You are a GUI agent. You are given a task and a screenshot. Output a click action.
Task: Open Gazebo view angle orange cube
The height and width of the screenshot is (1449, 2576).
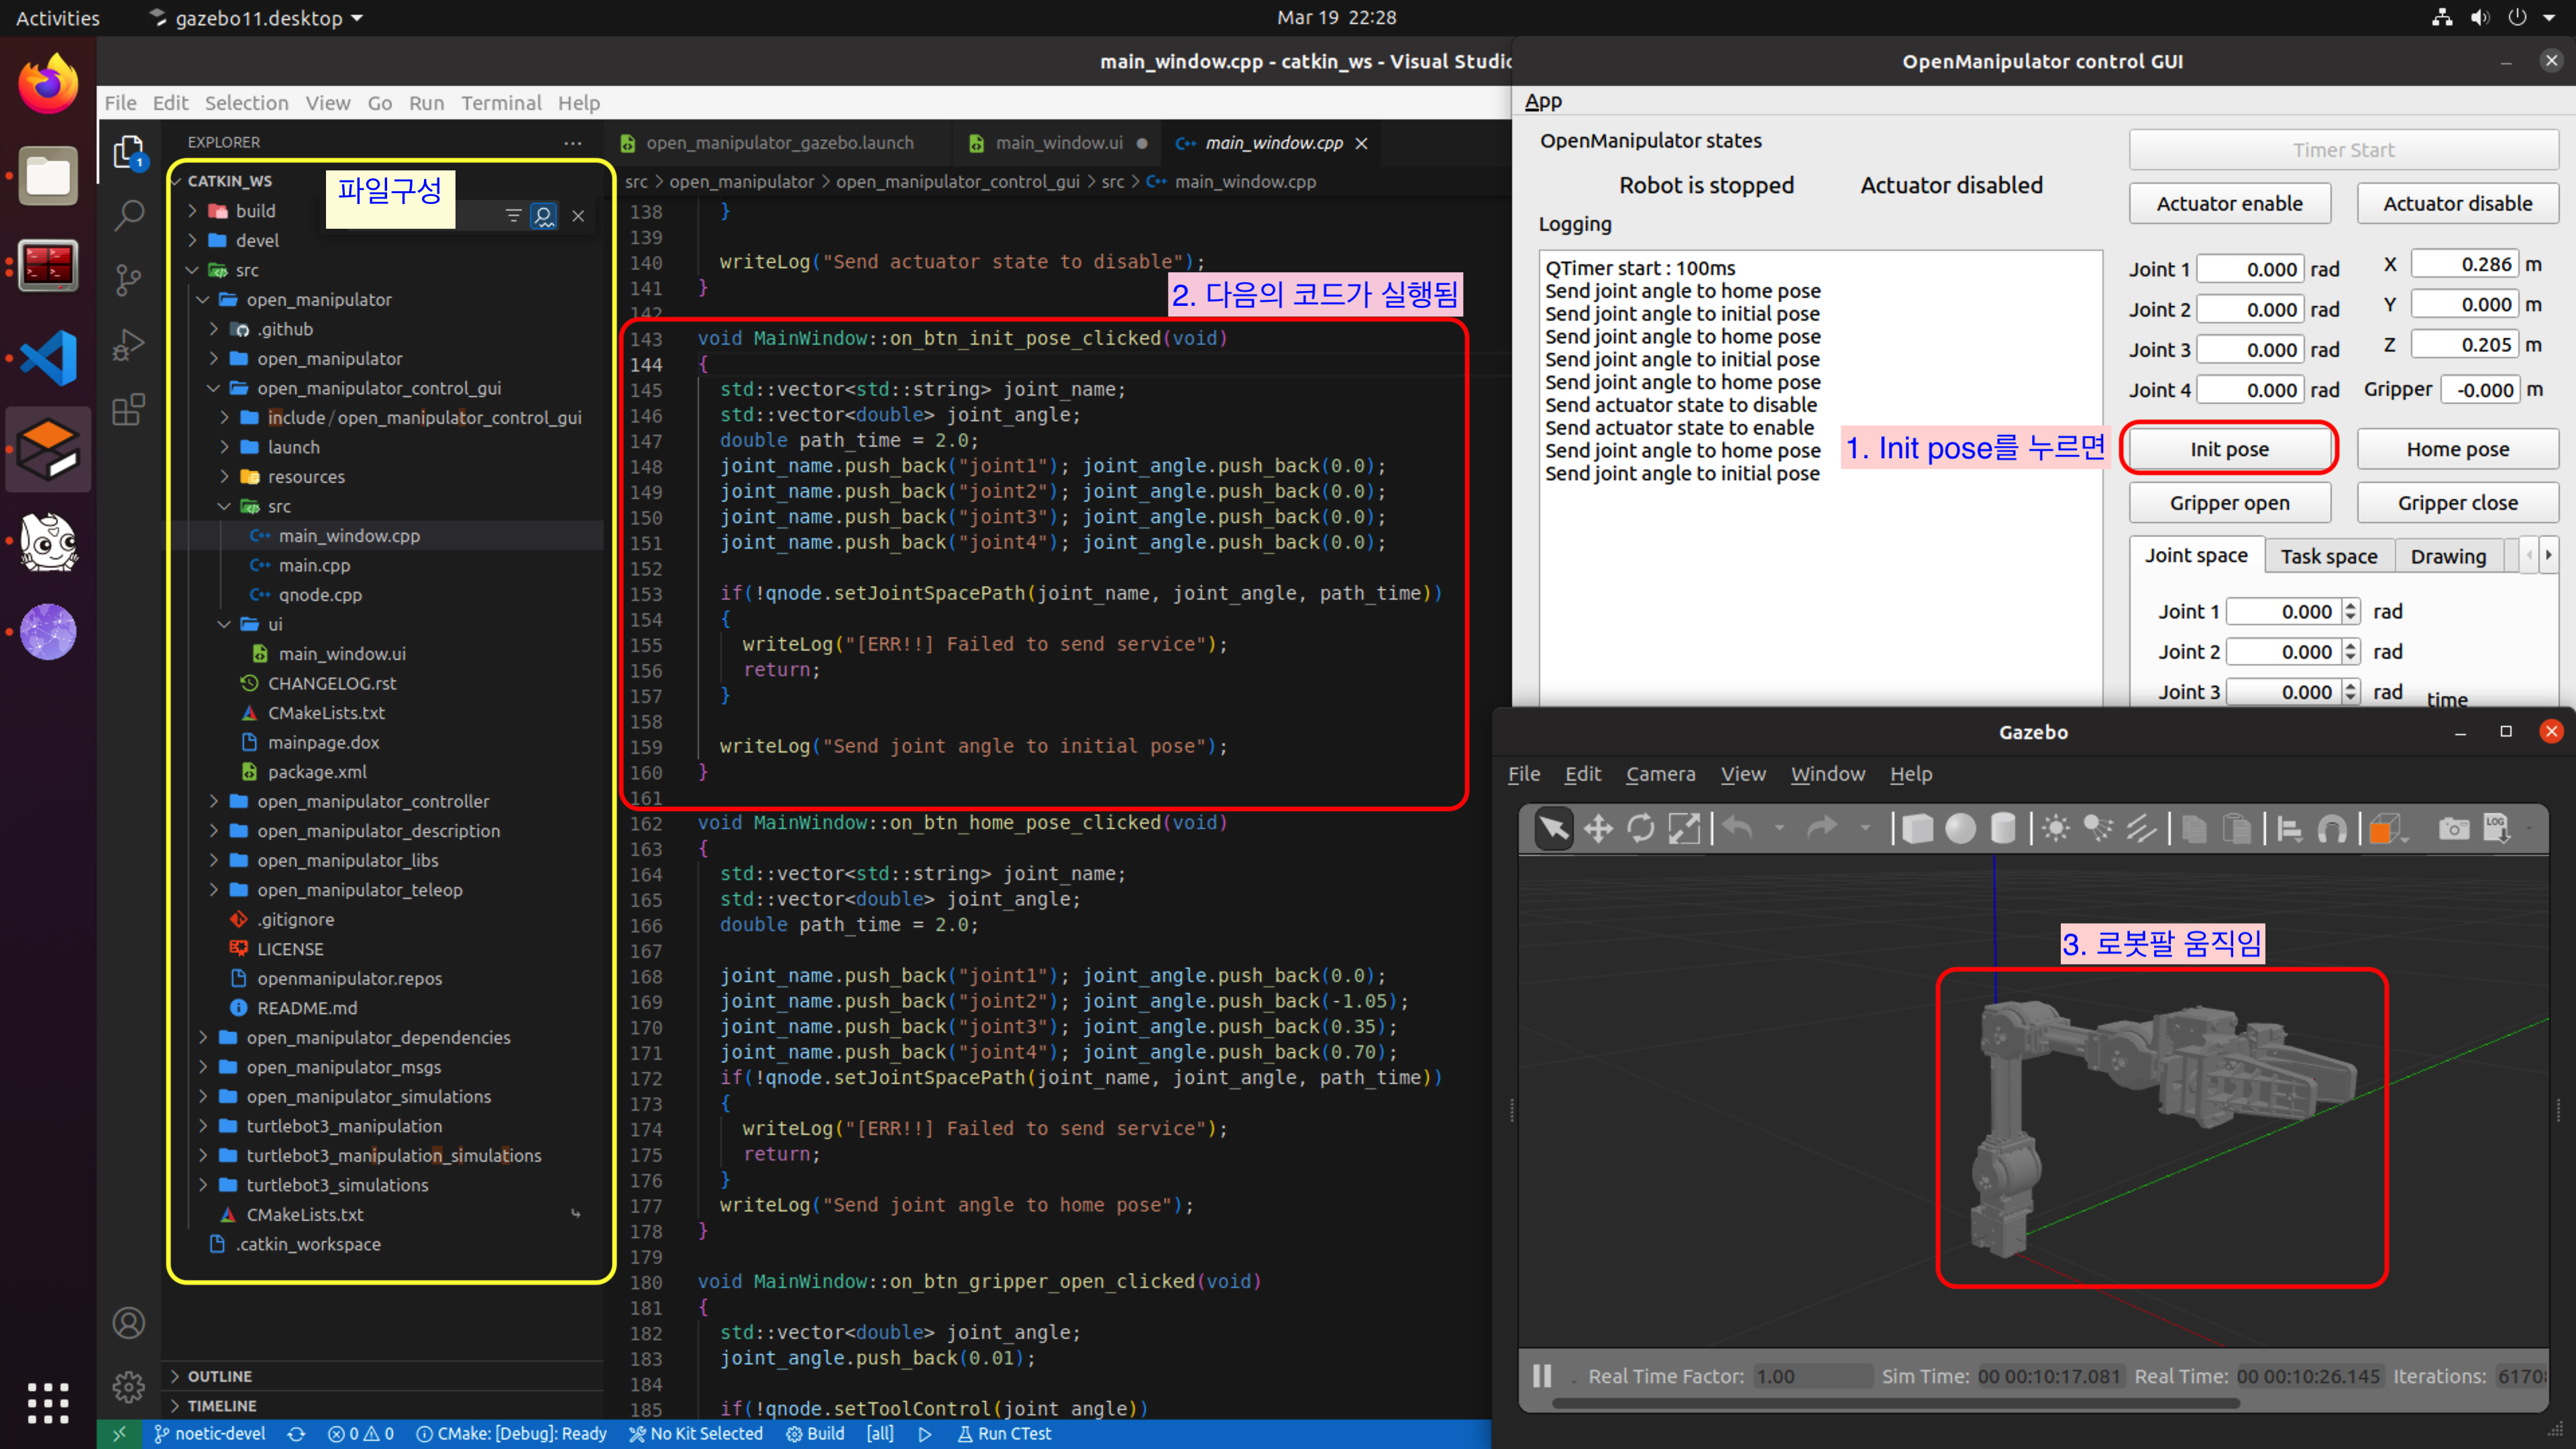(x=2386, y=828)
